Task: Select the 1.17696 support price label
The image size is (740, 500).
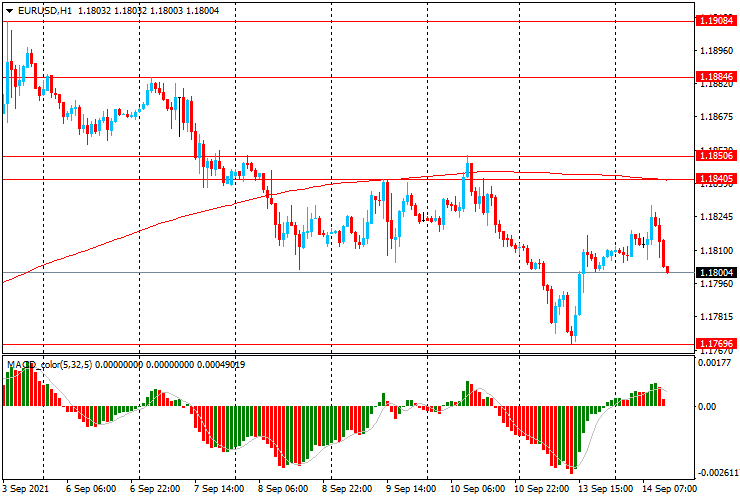Action: click(716, 344)
